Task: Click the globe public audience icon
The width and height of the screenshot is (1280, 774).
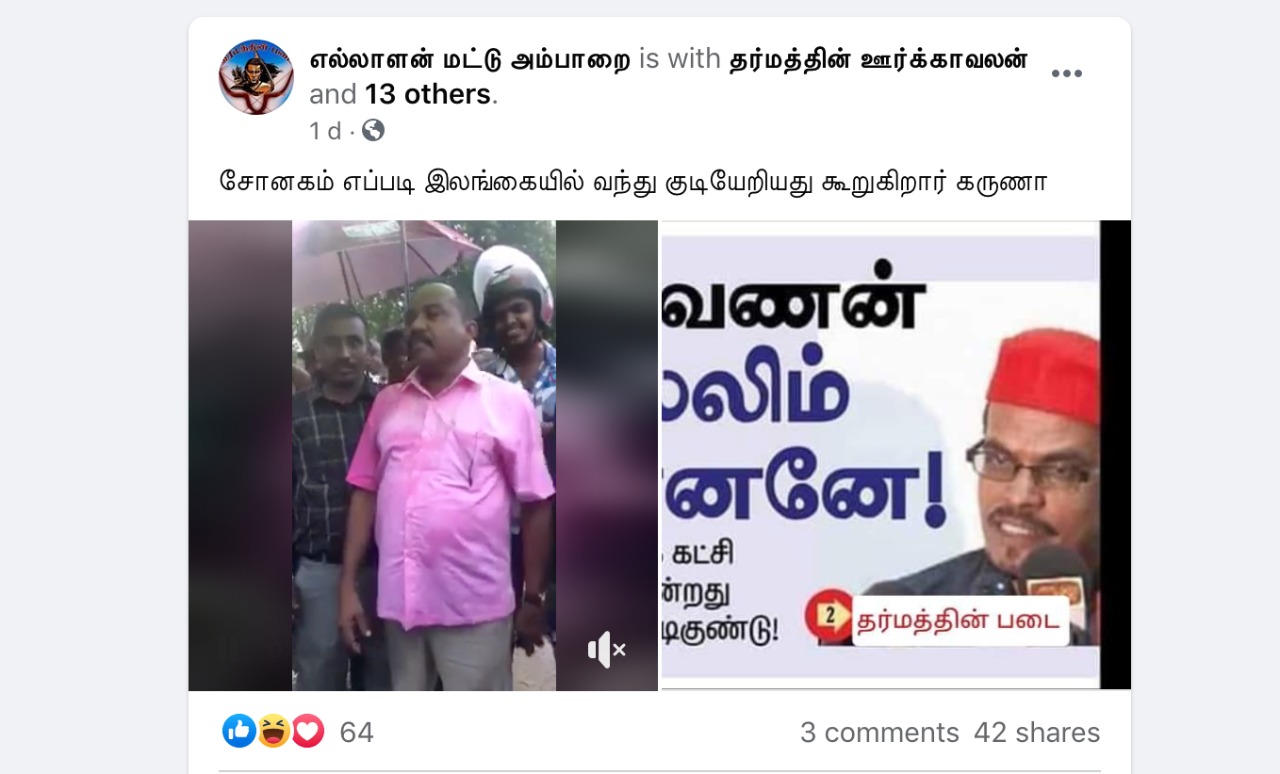Action: pos(373,130)
